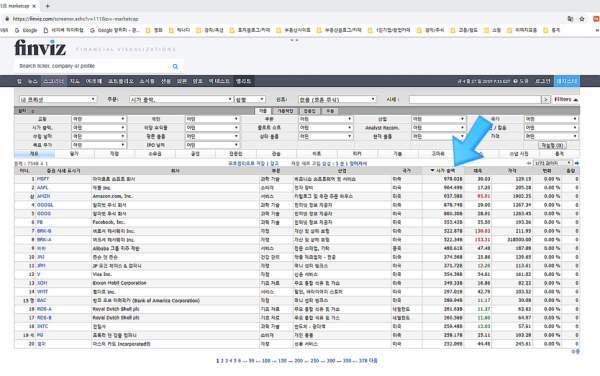This screenshot has height=376, width=600.
Task: Click the Reset filters button
Action: point(552,145)
